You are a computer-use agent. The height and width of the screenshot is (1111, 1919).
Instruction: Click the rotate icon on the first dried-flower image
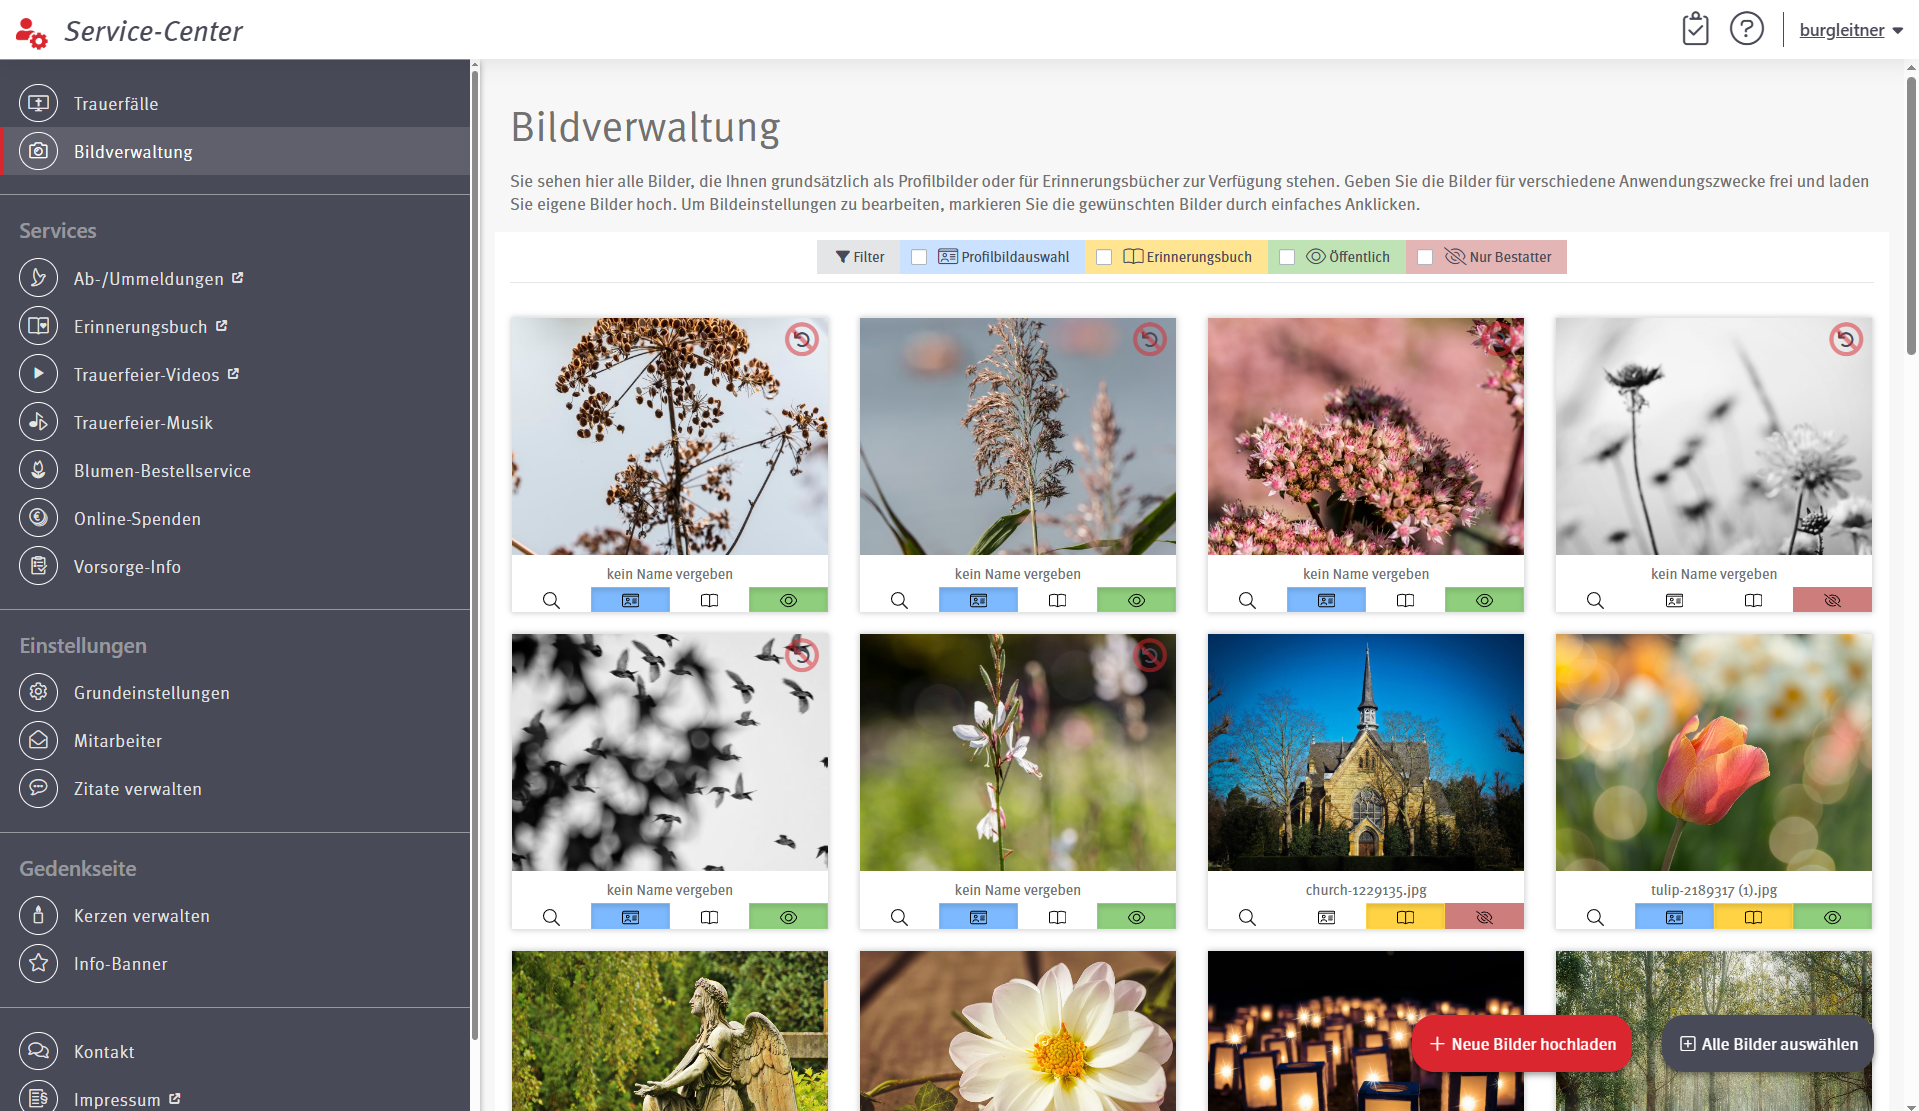click(x=801, y=340)
